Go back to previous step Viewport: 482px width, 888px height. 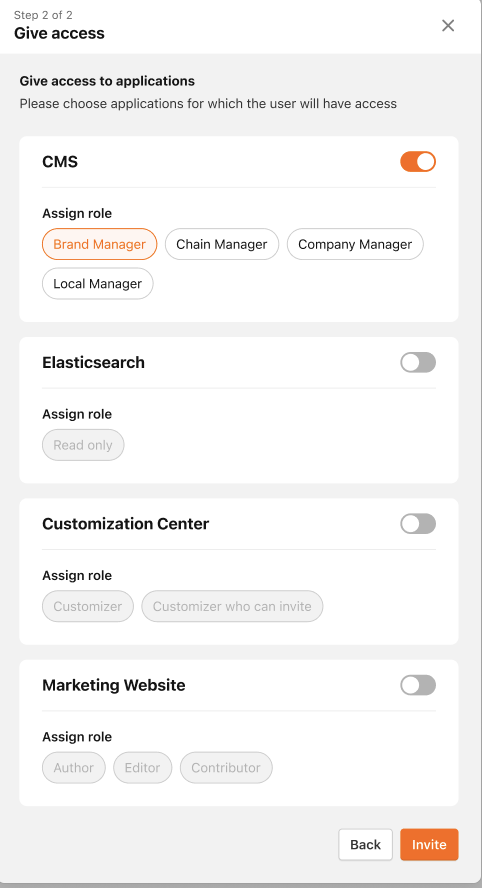pos(365,844)
